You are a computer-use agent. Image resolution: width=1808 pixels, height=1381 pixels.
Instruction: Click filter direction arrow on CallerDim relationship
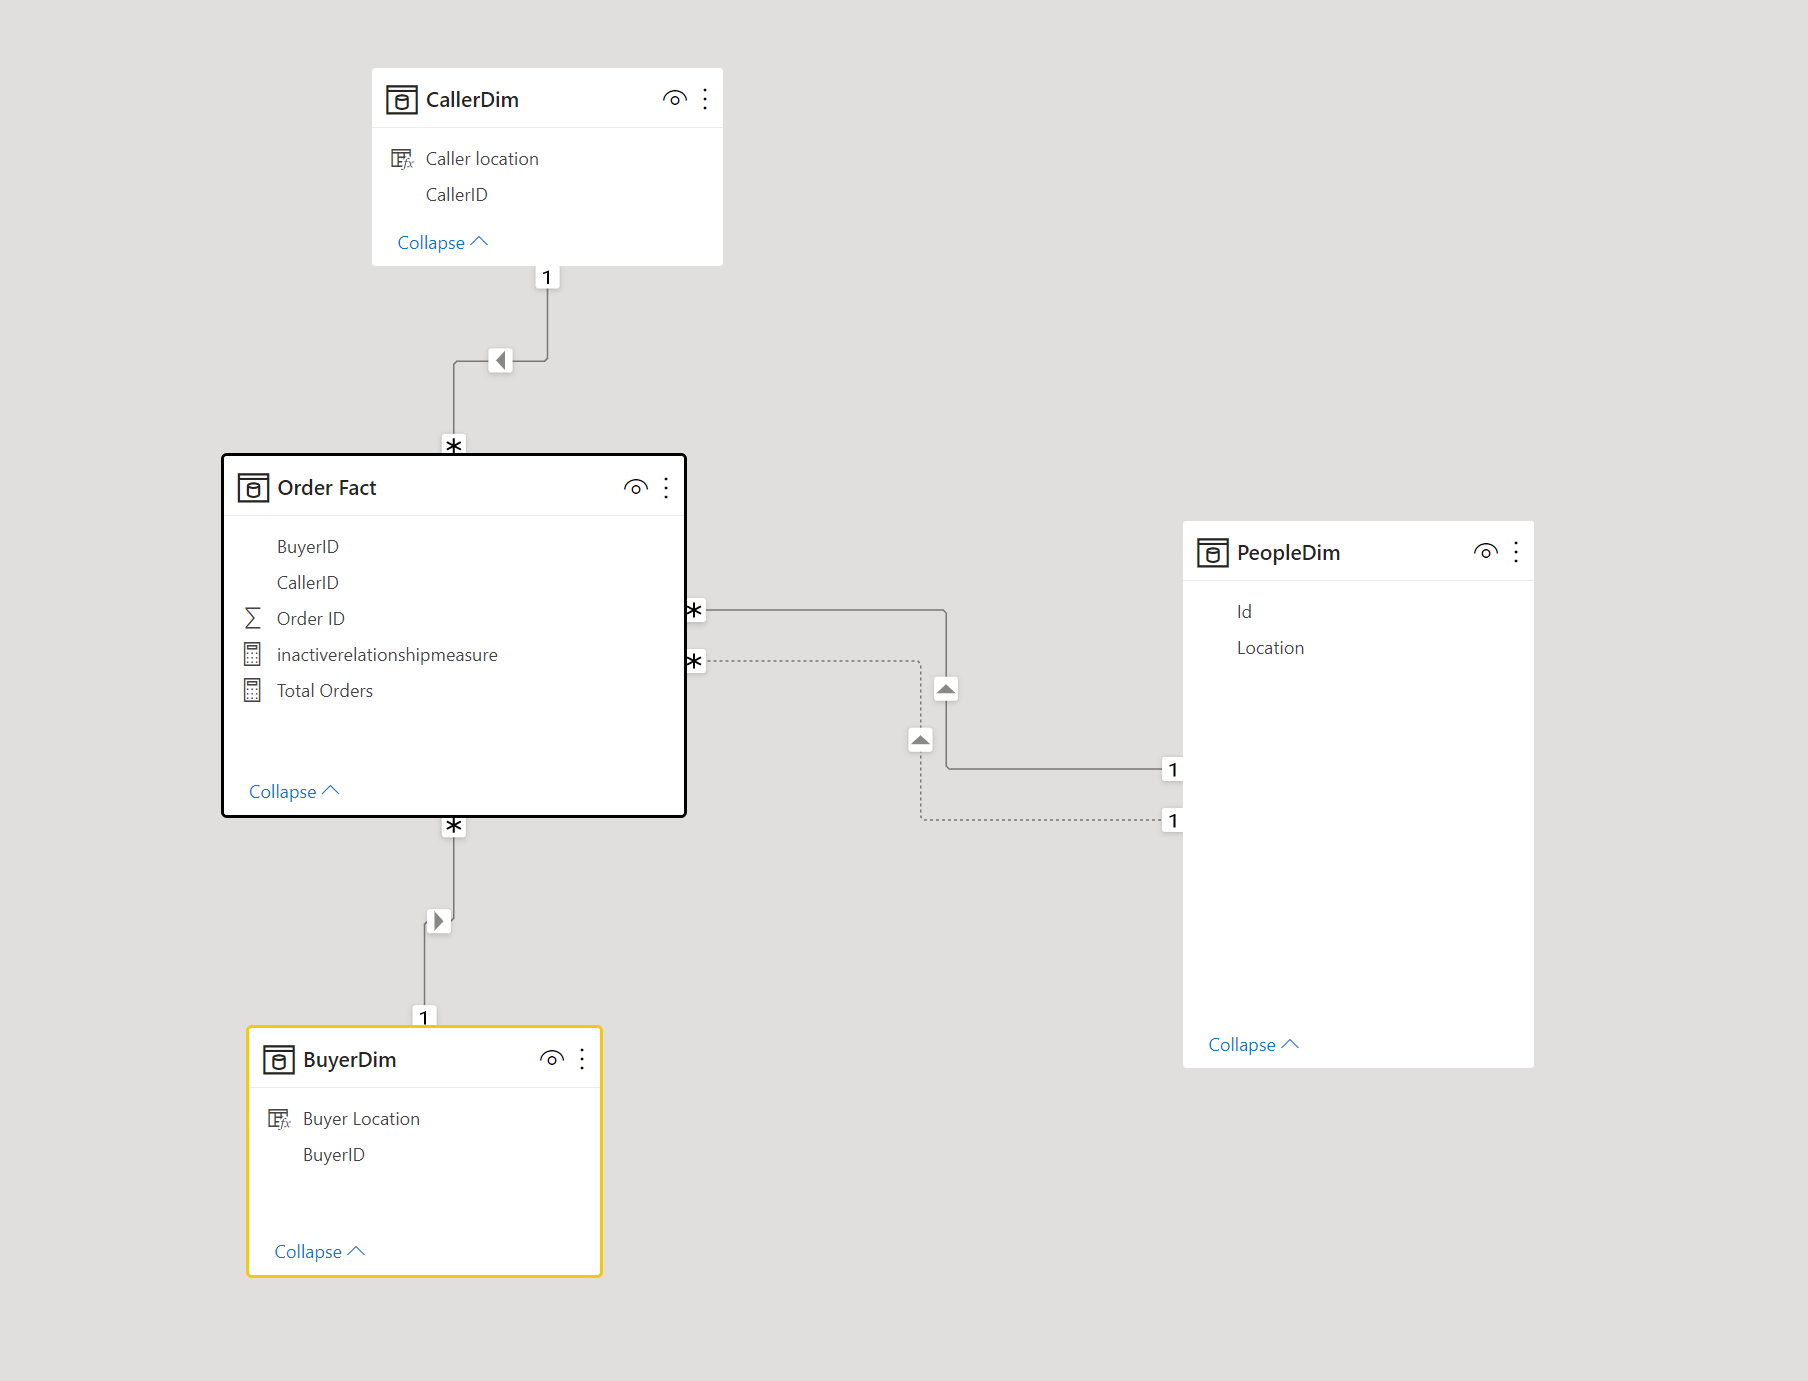tap(501, 360)
